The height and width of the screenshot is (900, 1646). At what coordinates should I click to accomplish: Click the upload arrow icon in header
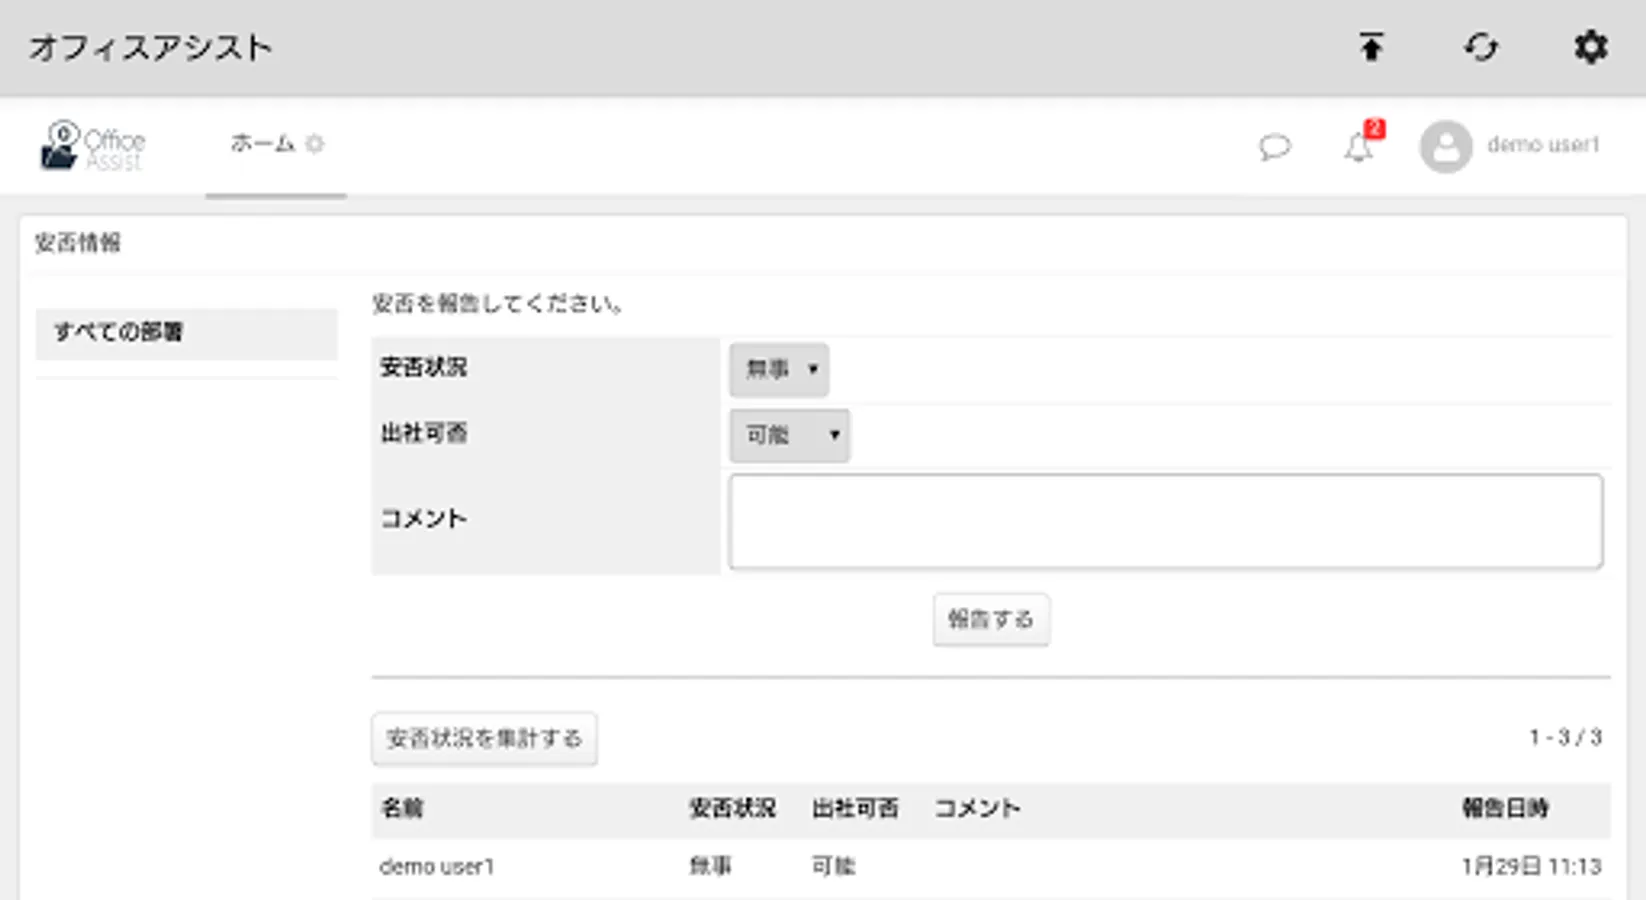pyautogui.click(x=1371, y=47)
